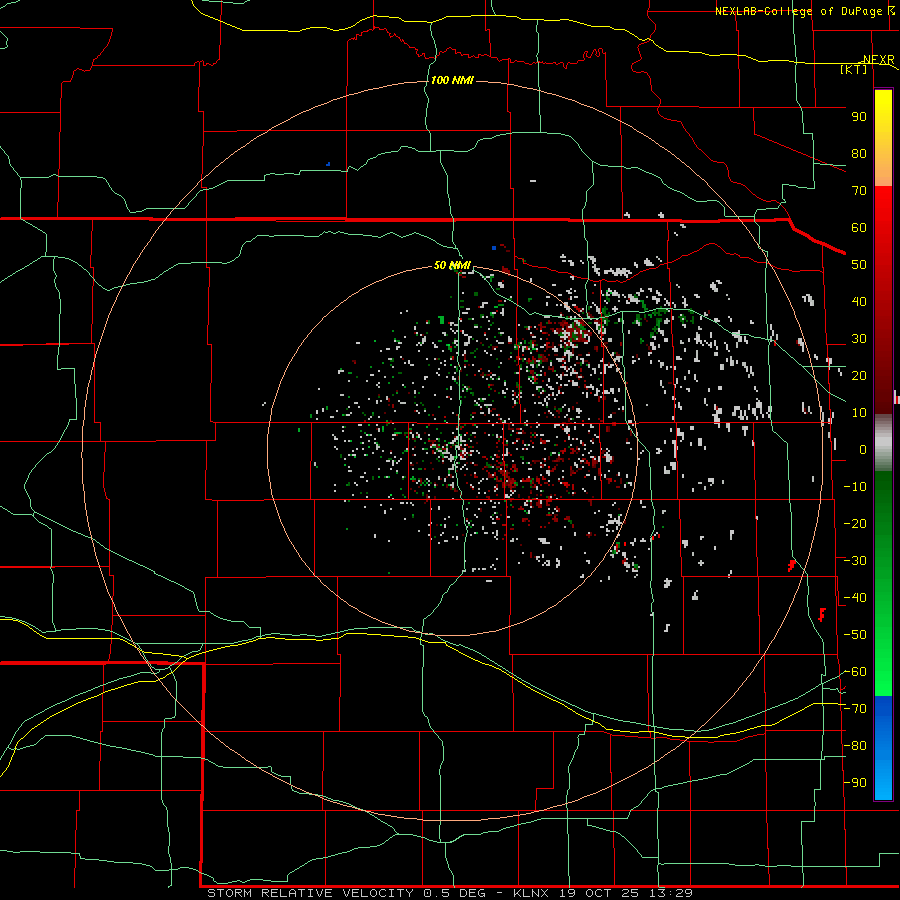The height and width of the screenshot is (900, 900).
Task: Click the Storm Relative Velocity caption at the bottom
Action: coord(450,893)
